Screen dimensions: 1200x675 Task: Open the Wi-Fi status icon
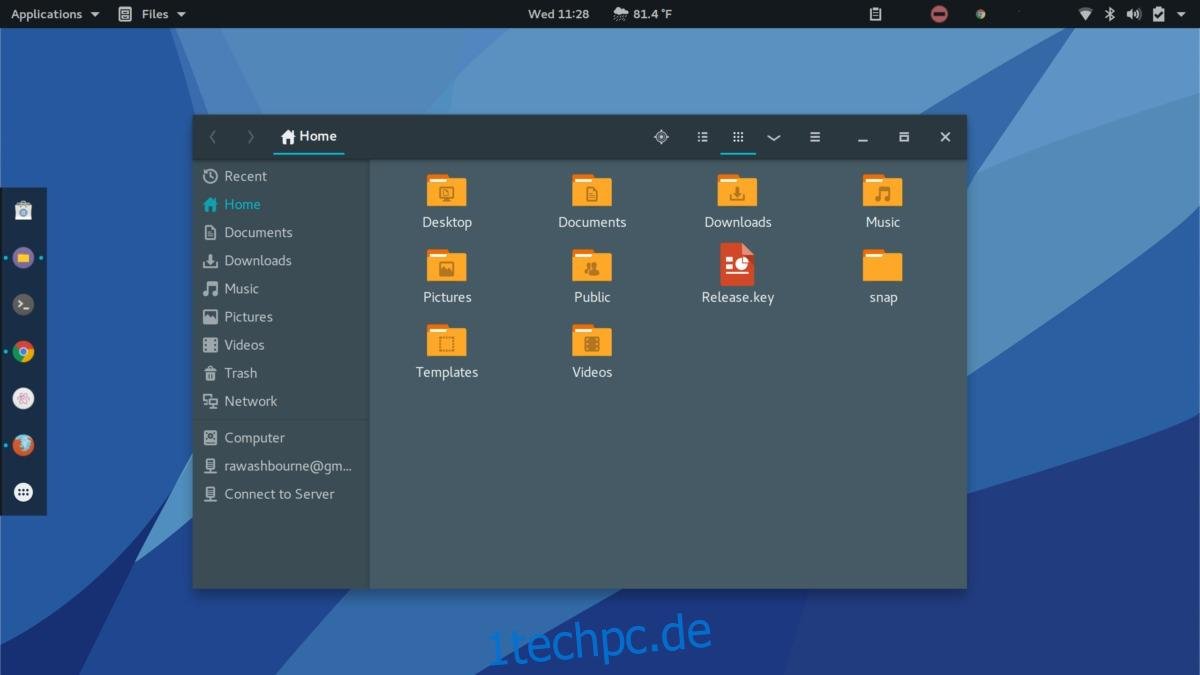1086,14
